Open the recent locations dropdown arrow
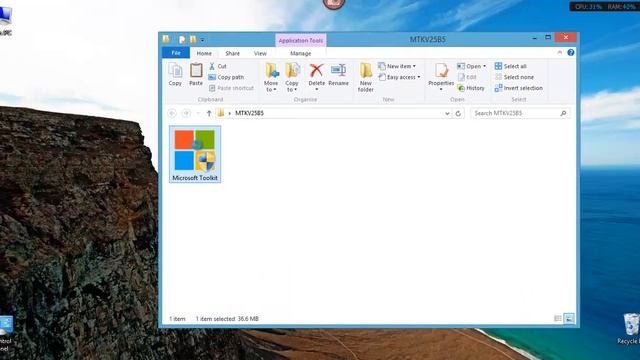This screenshot has width=640, height=360. click(x=198, y=113)
